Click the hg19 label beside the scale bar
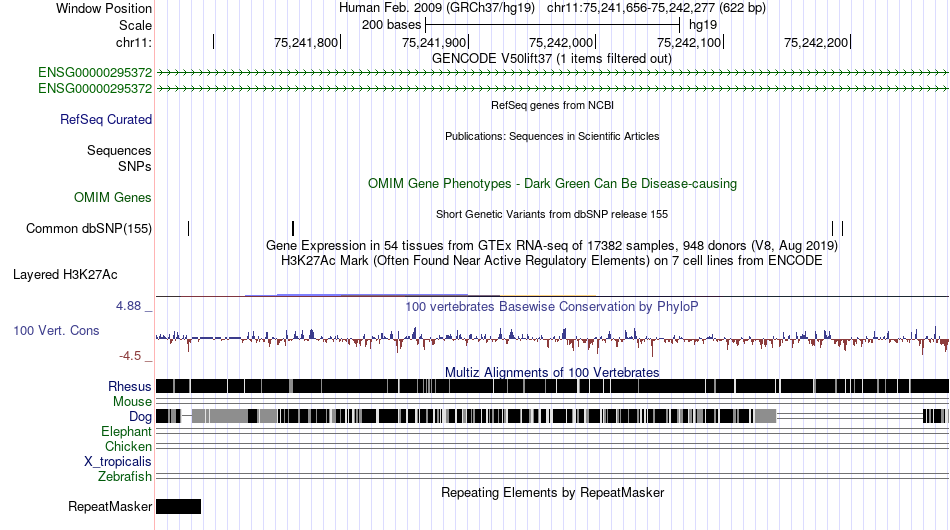This screenshot has height=530, width=950. pyautogui.click(x=703, y=25)
